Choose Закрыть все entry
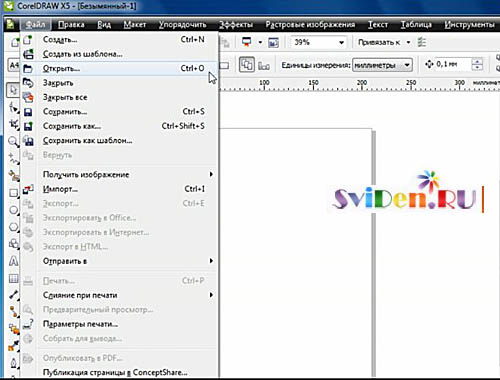The height and width of the screenshot is (380, 500). coord(119,97)
